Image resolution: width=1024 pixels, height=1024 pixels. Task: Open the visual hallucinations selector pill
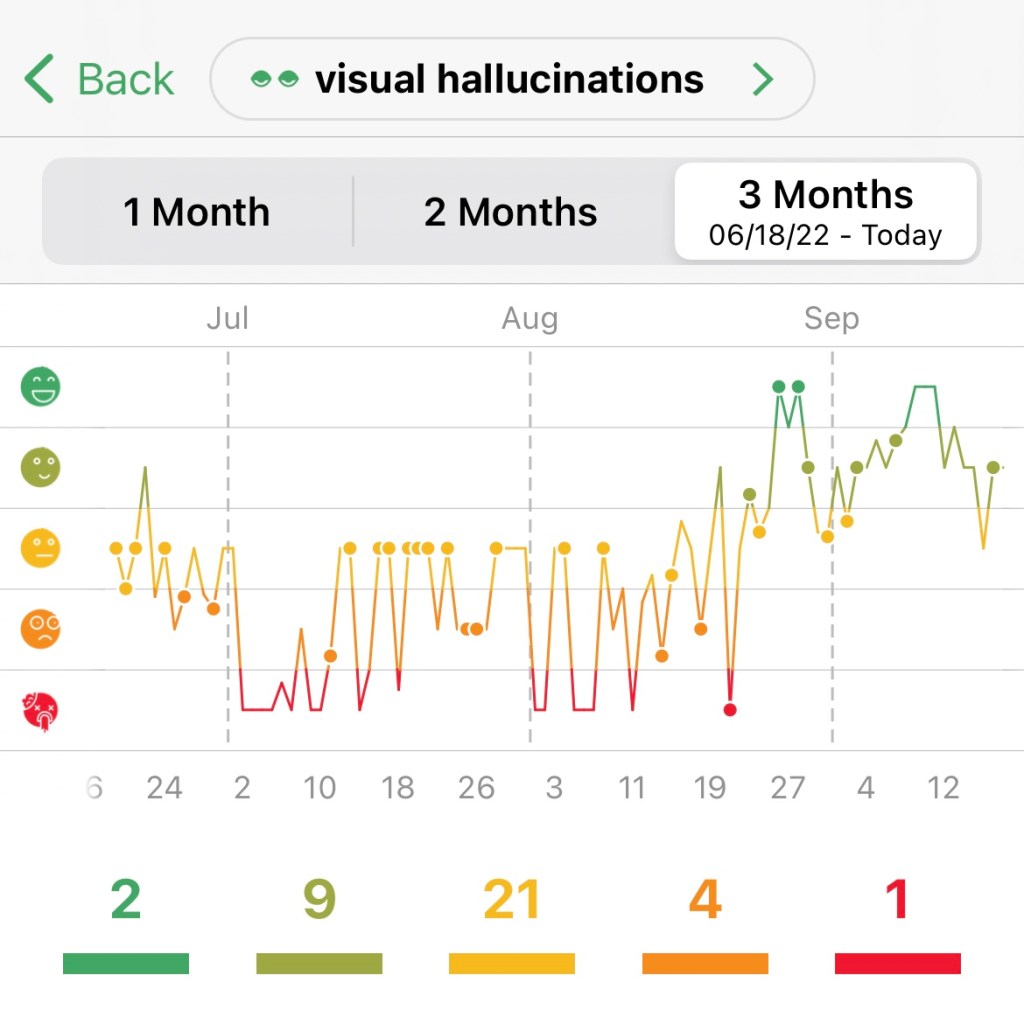(510, 80)
